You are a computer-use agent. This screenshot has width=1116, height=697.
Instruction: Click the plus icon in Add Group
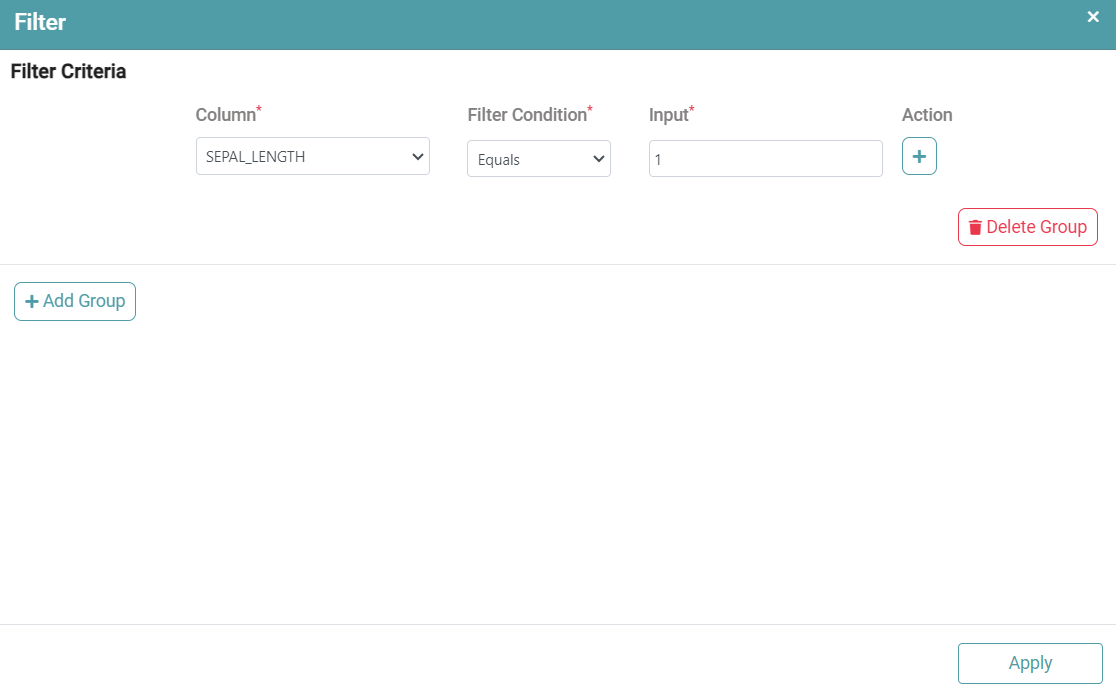(31, 302)
